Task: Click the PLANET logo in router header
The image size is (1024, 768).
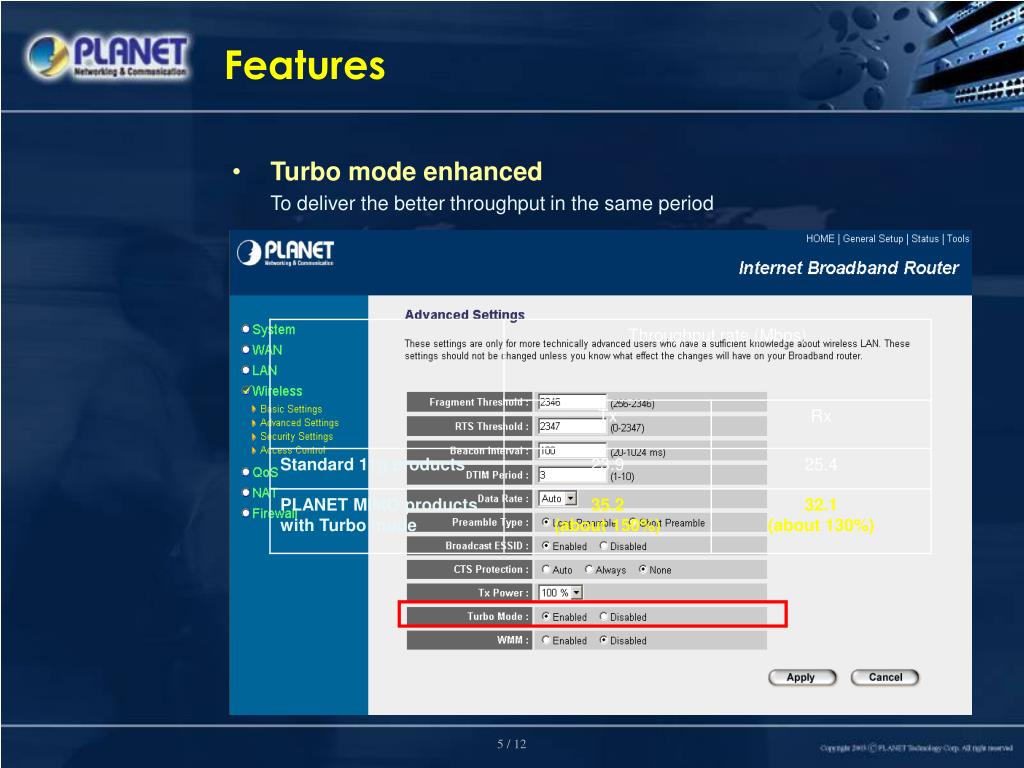Action: (x=285, y=253)
